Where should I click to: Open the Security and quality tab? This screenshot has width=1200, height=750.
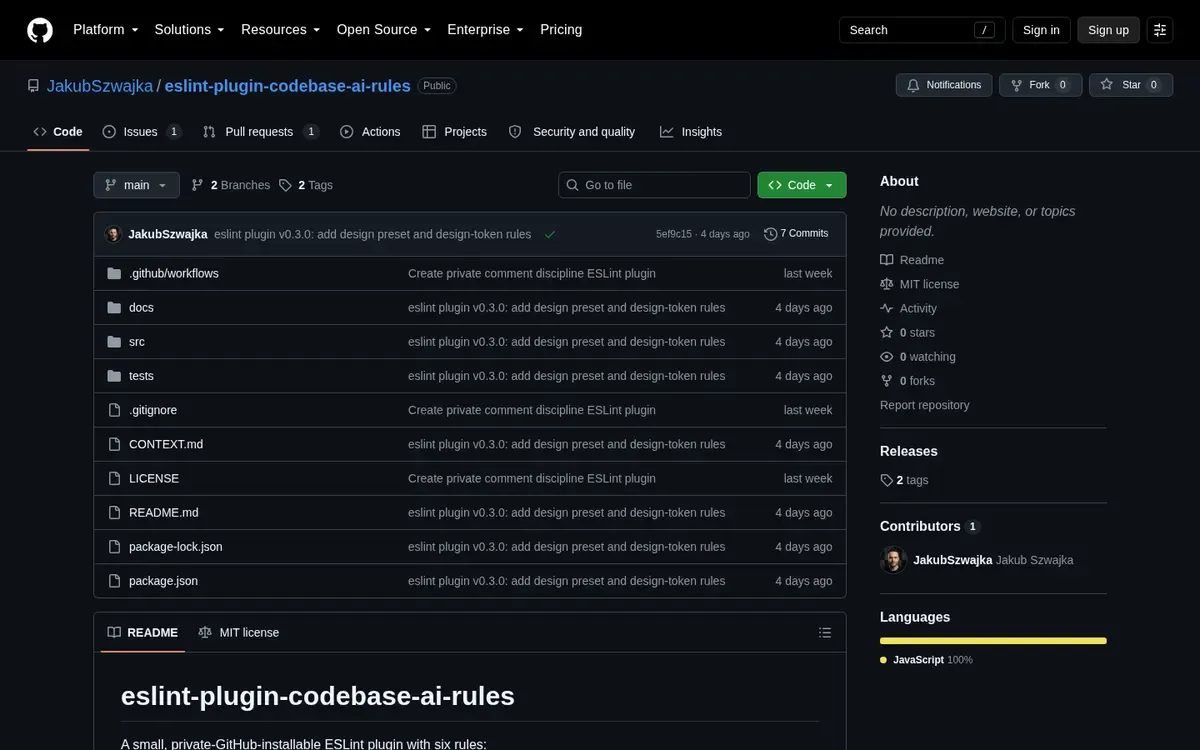(572, 132)
